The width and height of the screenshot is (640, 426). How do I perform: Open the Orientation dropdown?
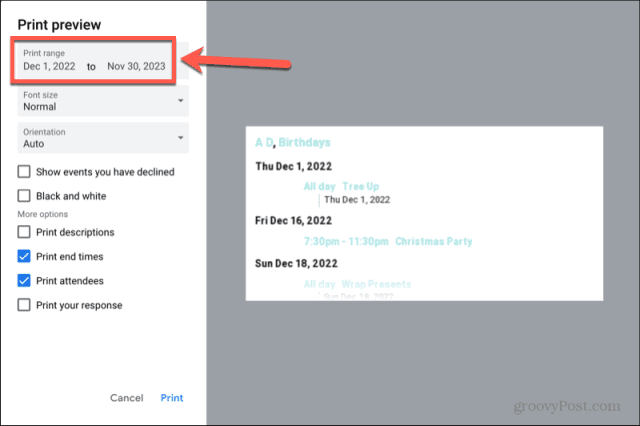pos(103,138)
